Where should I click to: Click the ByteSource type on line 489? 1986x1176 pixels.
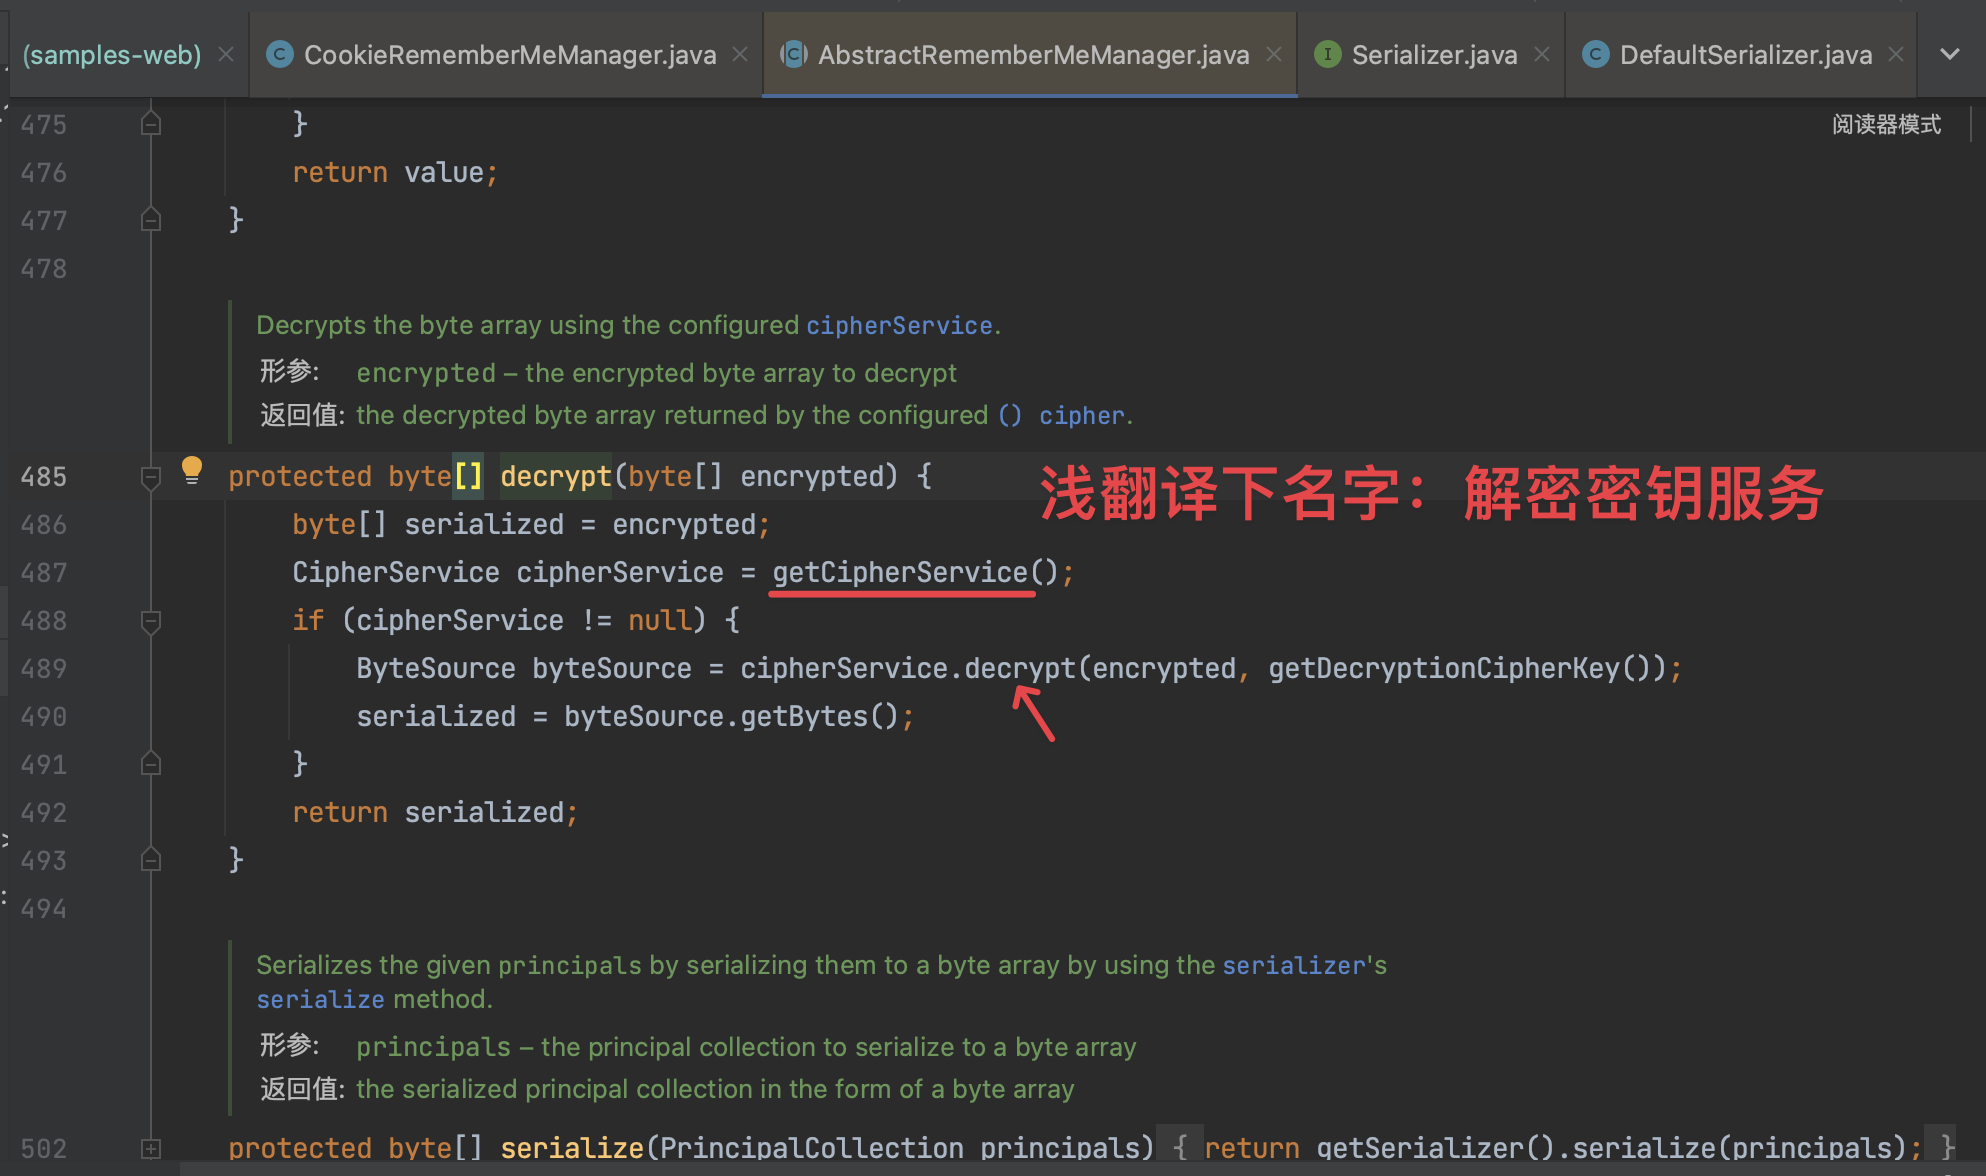tap(435, 668)
